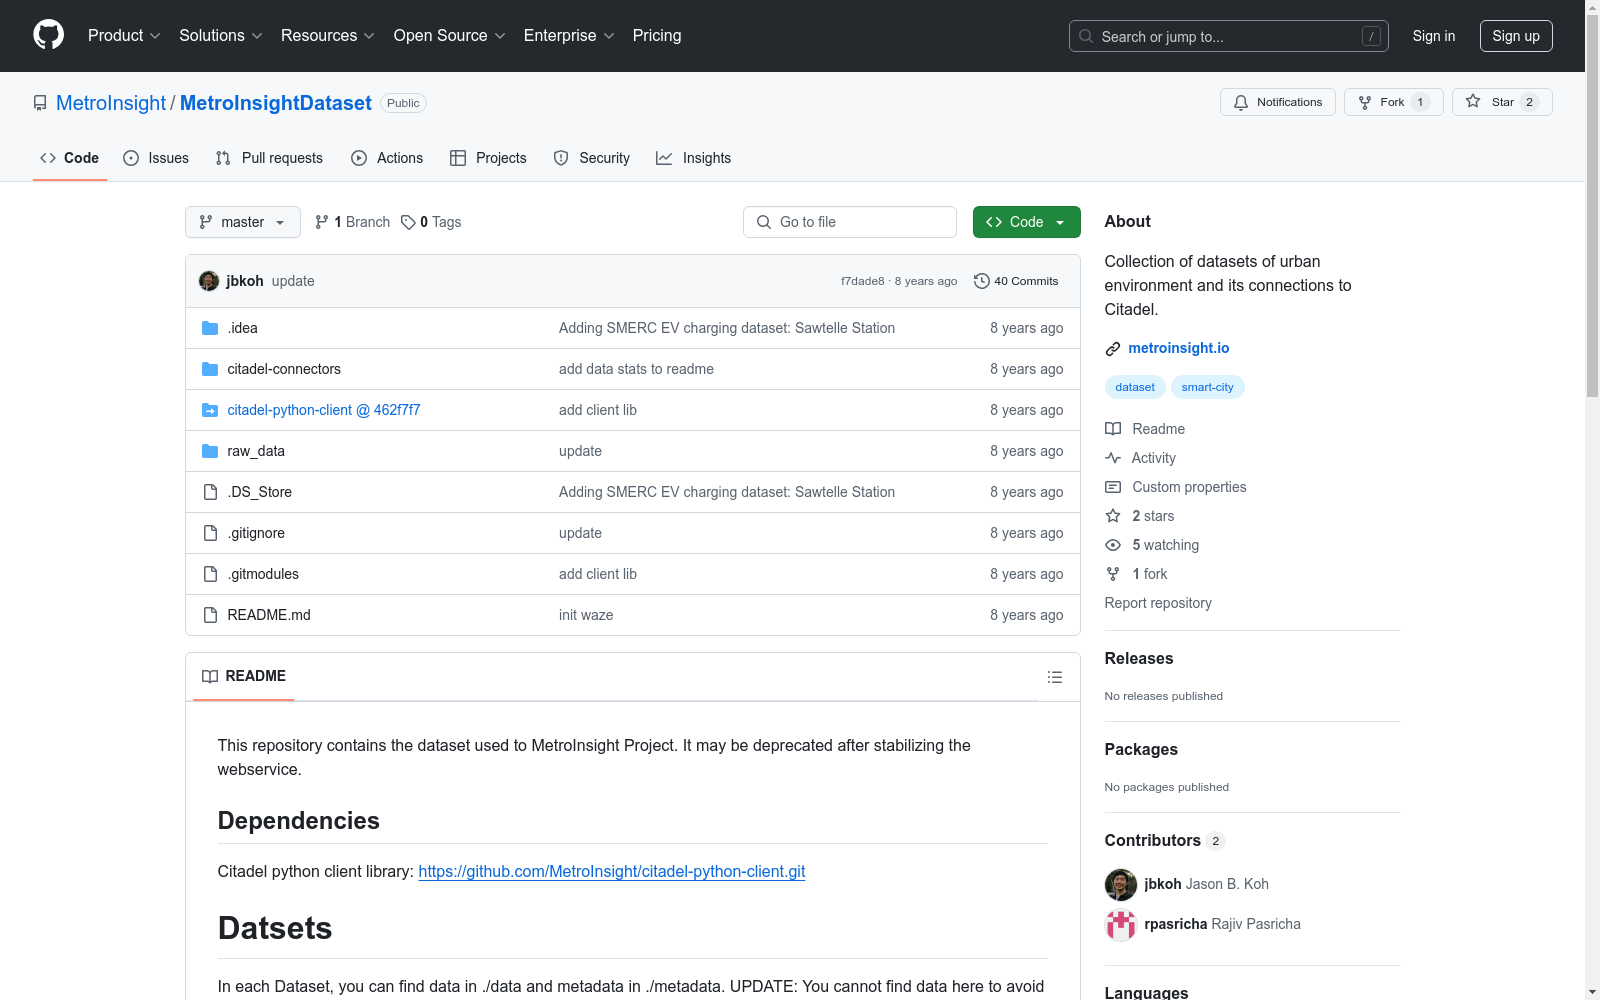Open the MetroInsight owner link
Viewport: 1600px width, 1000px height.
click(111, 103)
